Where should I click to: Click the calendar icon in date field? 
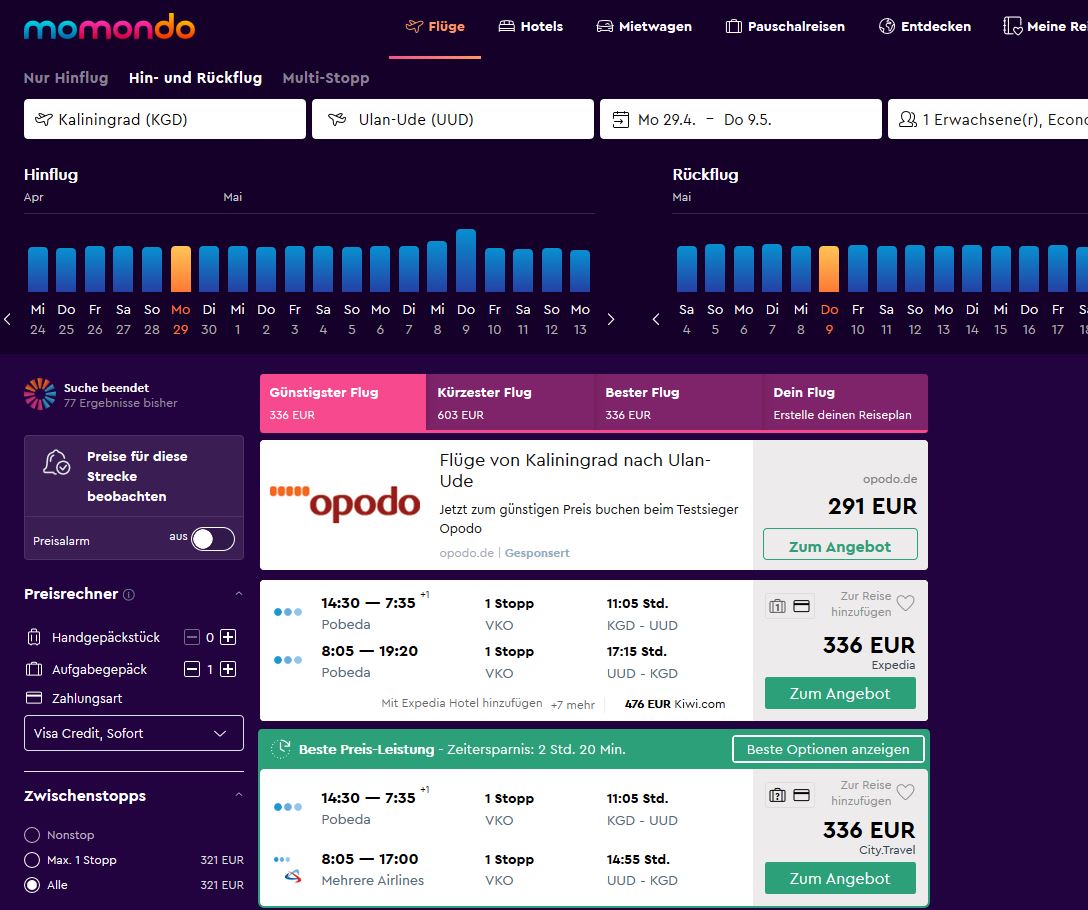click(620, 119)
